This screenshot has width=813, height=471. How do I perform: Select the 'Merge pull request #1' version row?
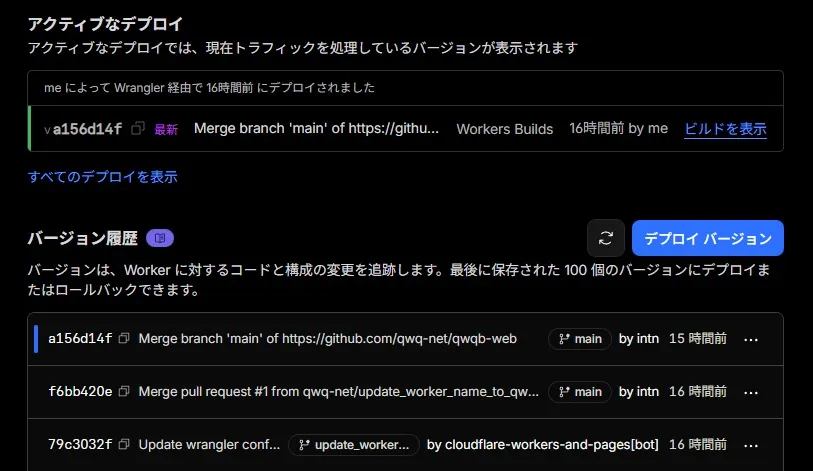(x=338, y=391)
